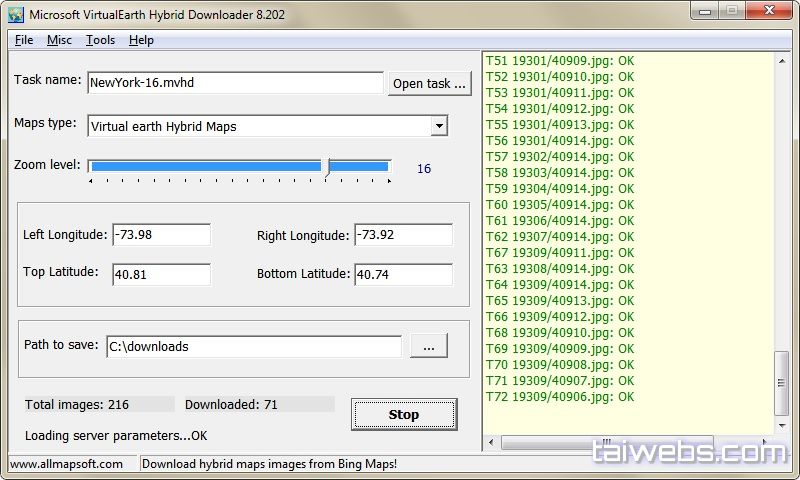Click www.allmapsoft.com in status bar

point(68,464)
